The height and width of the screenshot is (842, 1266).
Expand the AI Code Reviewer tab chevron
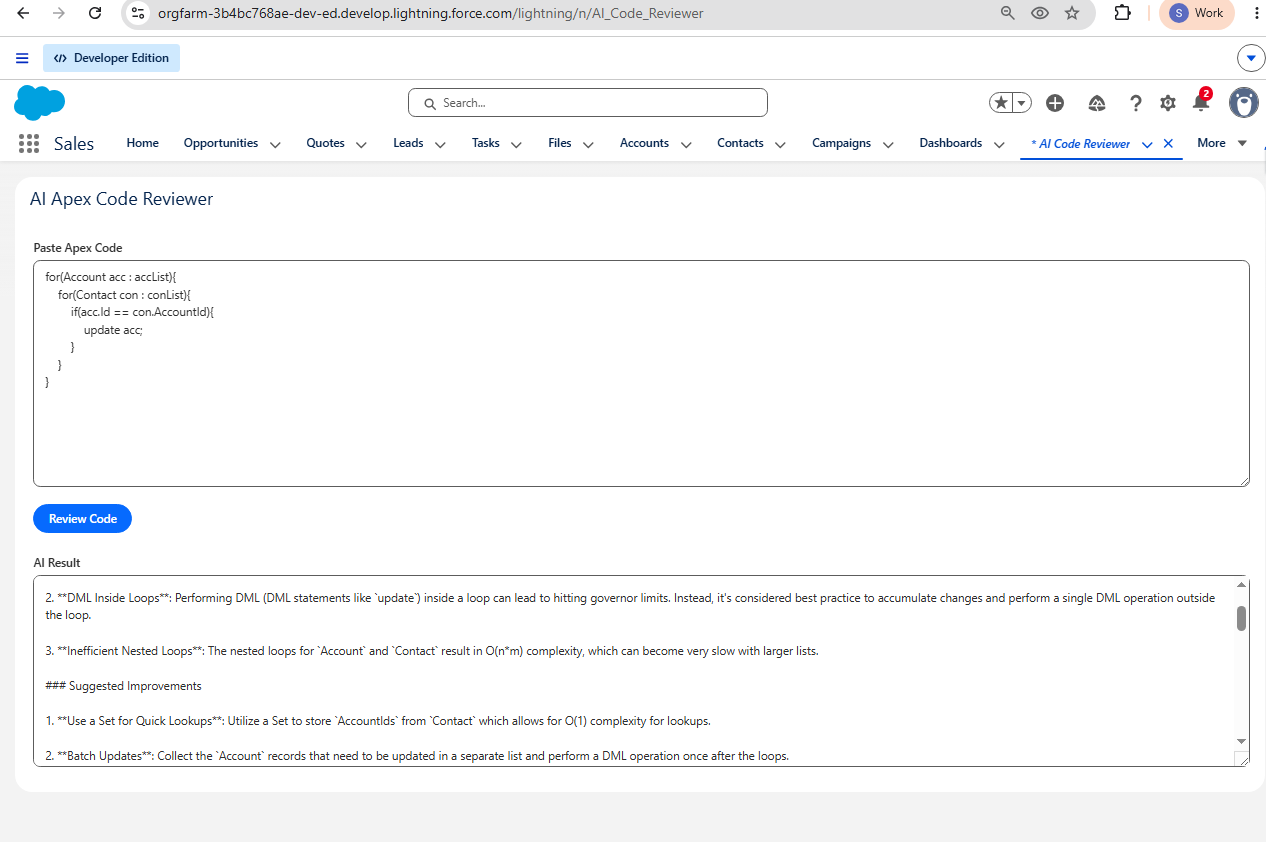(x=1147, y=144)
